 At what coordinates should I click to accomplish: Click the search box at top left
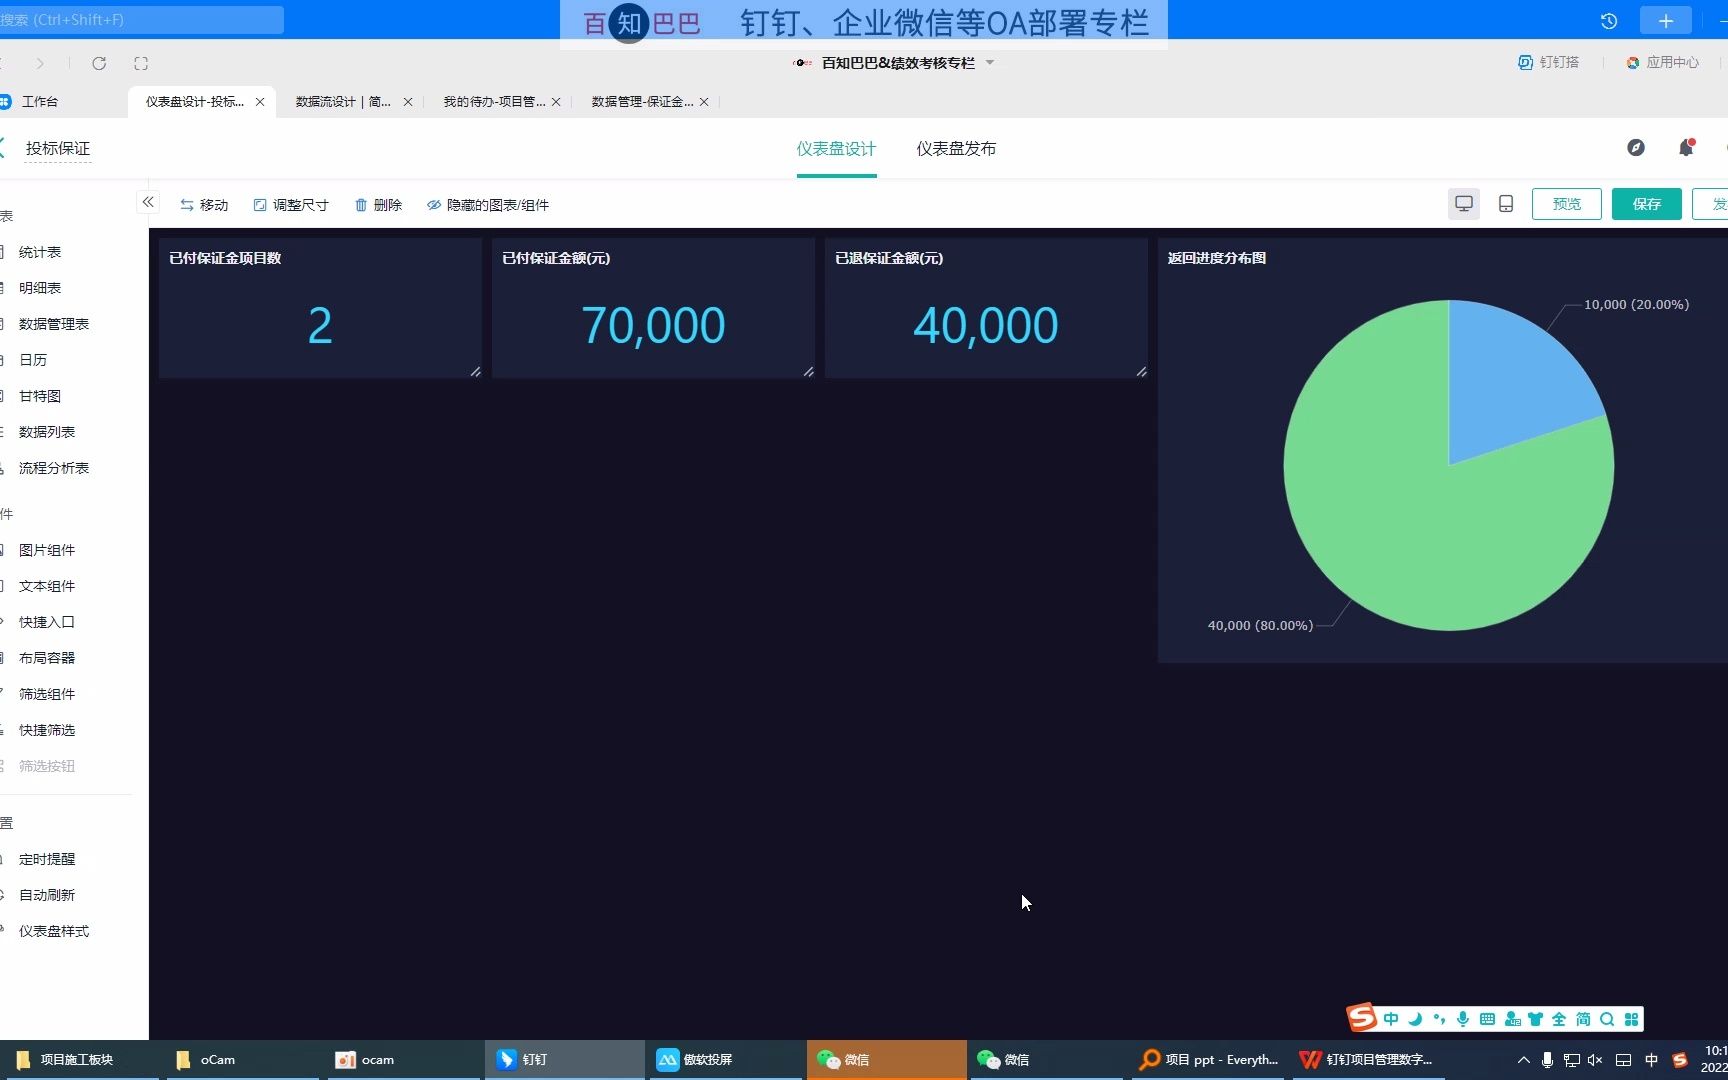click(141, 20)
